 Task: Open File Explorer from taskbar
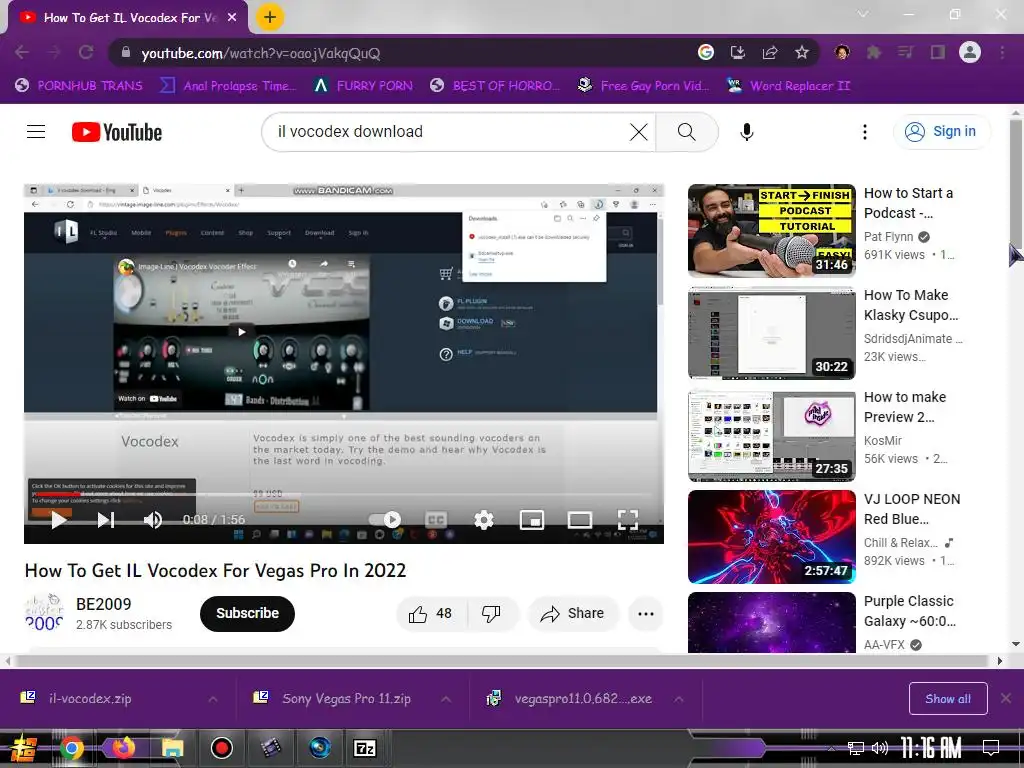172,748
